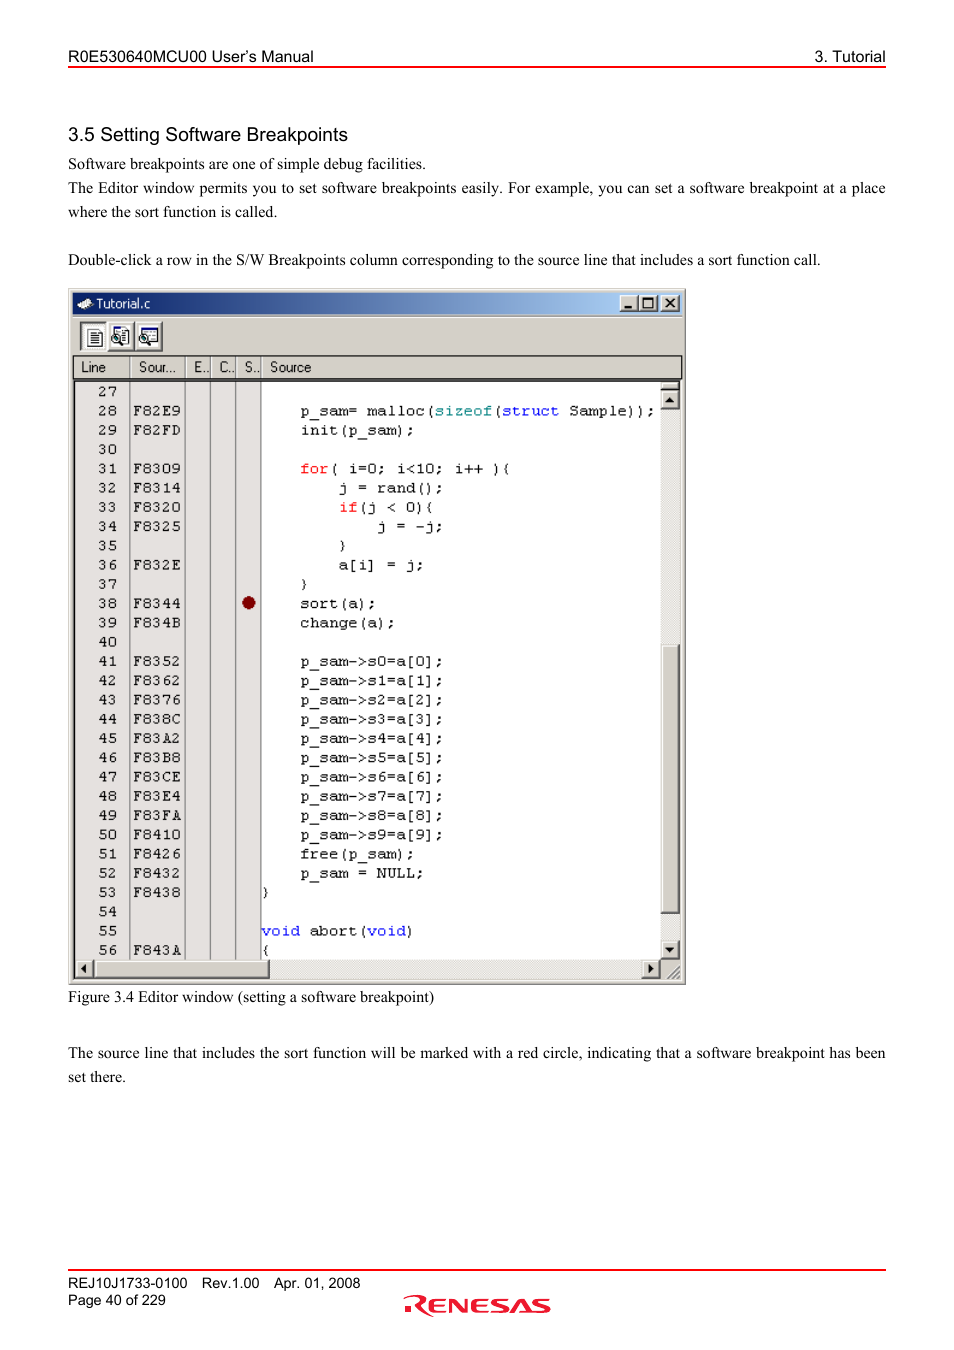The width and height of the screenshot is (954, 1350).
Task: Click the malloc(sizeof(struct Sample)) line
Action: (x=477, y=411)
